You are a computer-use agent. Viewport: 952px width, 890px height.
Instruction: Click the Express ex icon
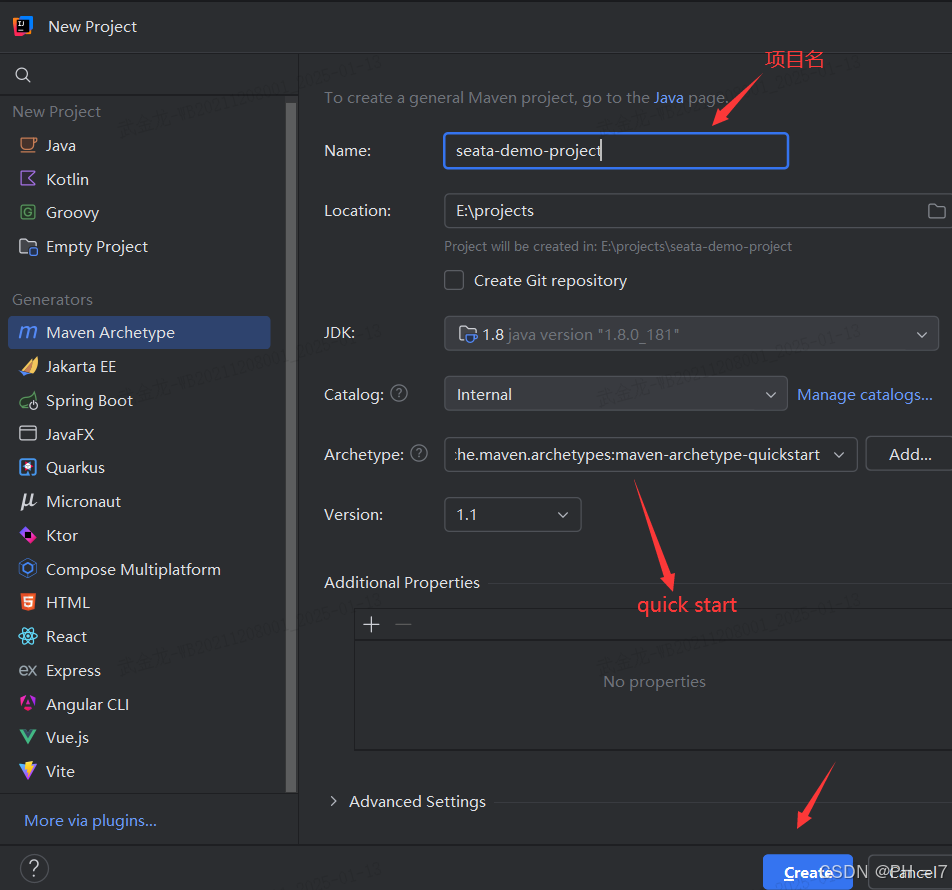[28, 670]
